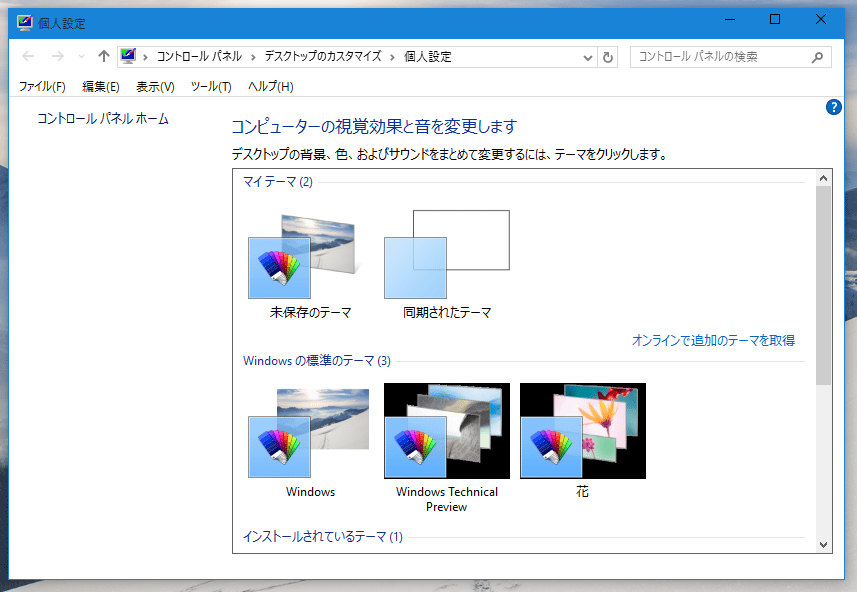Image resolution: width=857 pixels, height=592 pixels.
Task: Select the Windows Technical Preview theme
Action: [x=447, y=448]
